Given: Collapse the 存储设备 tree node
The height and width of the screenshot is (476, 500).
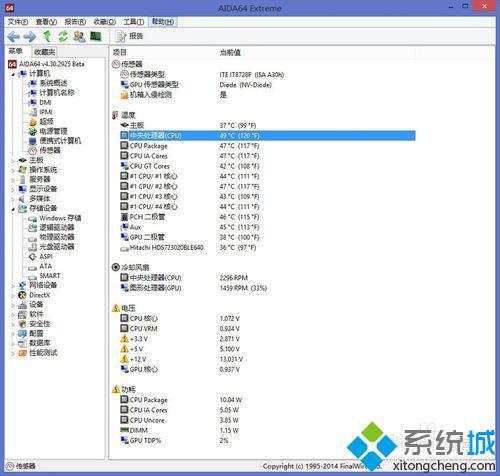Looking at the screenshot, I should click(13, 209).
